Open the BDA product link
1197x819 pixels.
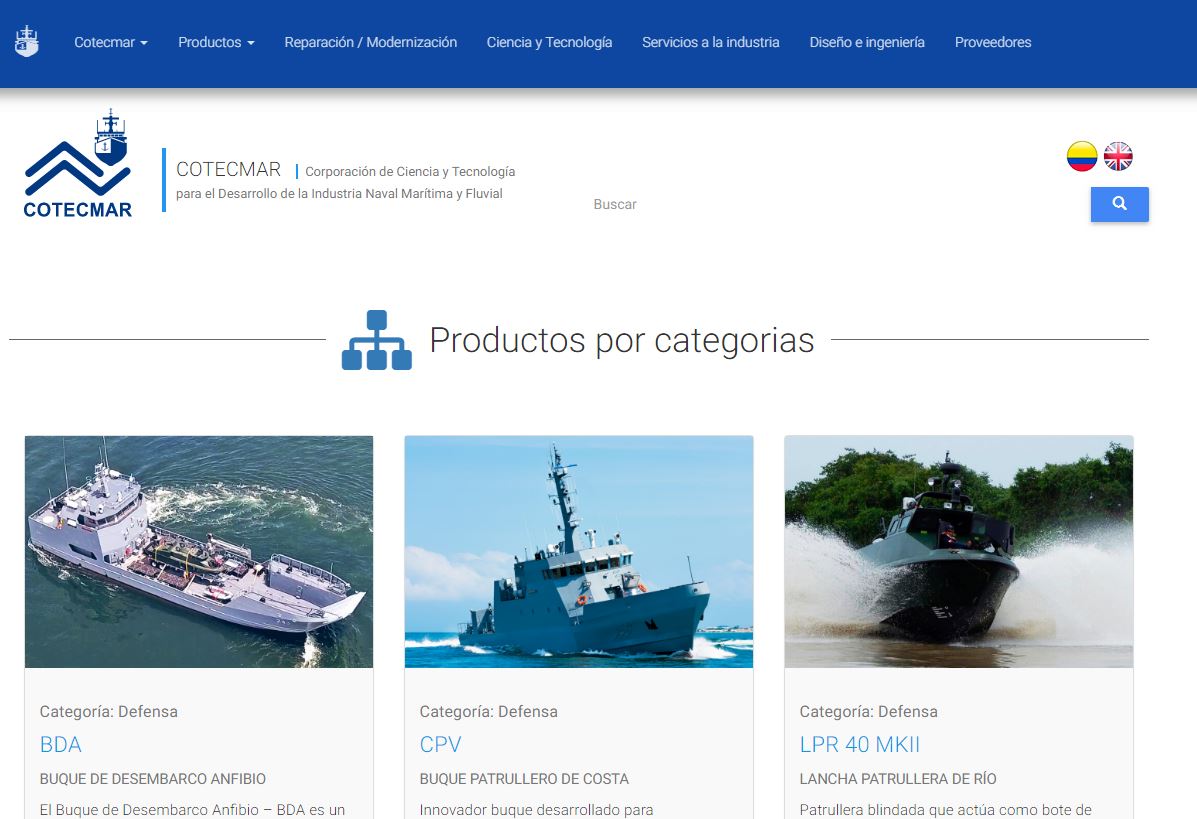(x=61, y=744)
